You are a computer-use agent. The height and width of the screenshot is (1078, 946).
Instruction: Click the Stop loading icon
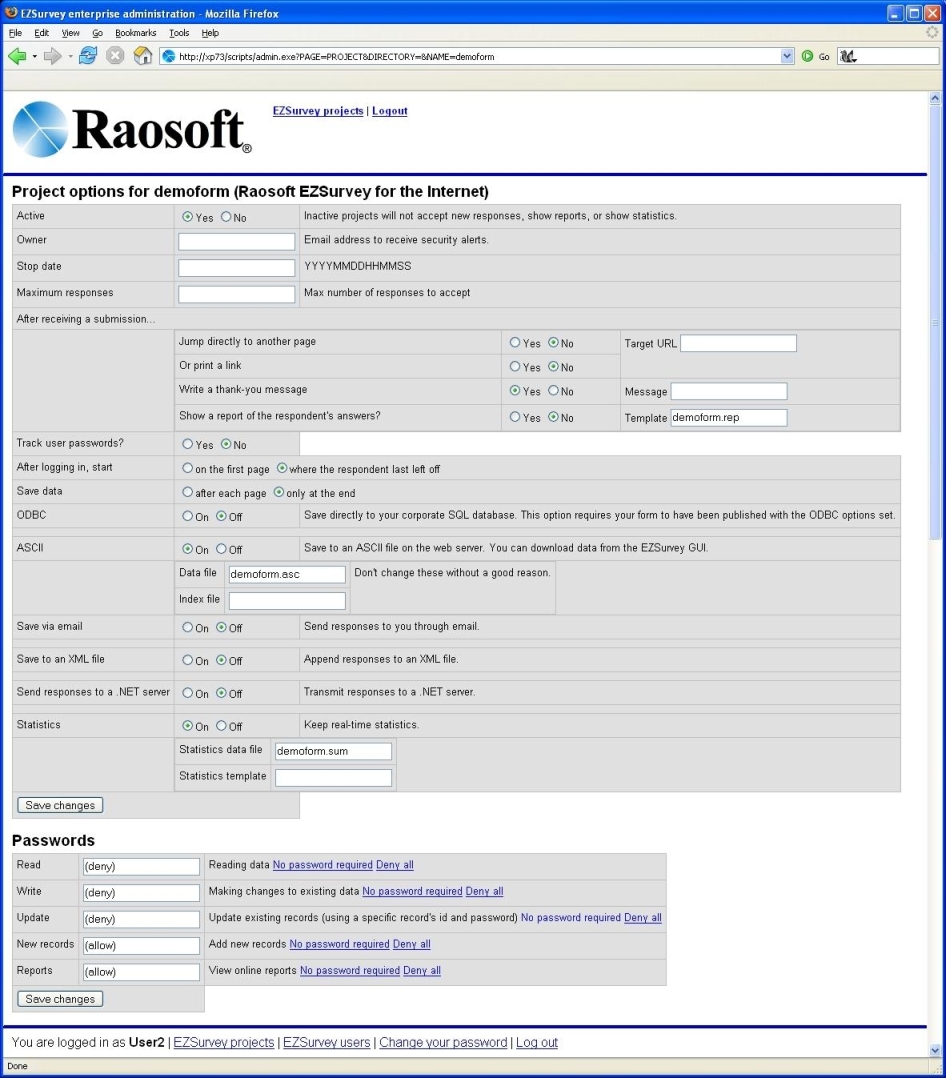(x=115, y=56)
